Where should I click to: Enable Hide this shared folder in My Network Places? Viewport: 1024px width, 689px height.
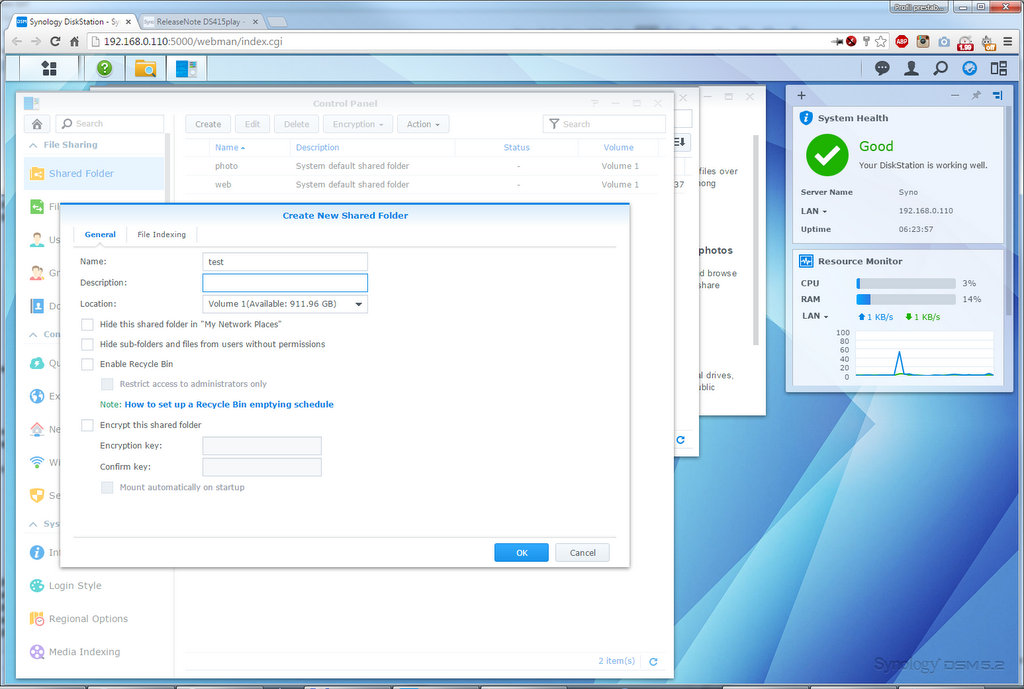[x=87, y=324]
